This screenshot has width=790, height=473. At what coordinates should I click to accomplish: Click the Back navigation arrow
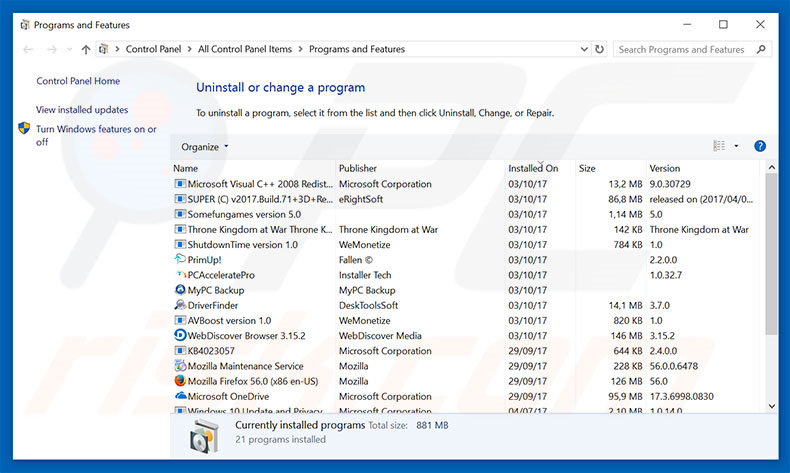(x=28, y=49)
